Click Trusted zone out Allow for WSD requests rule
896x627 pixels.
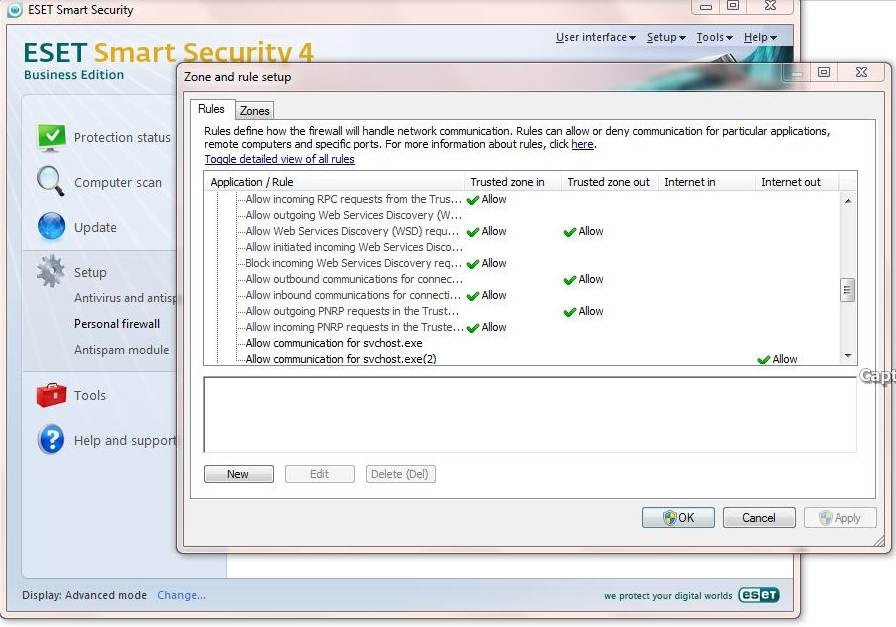(x=583, y=231)
